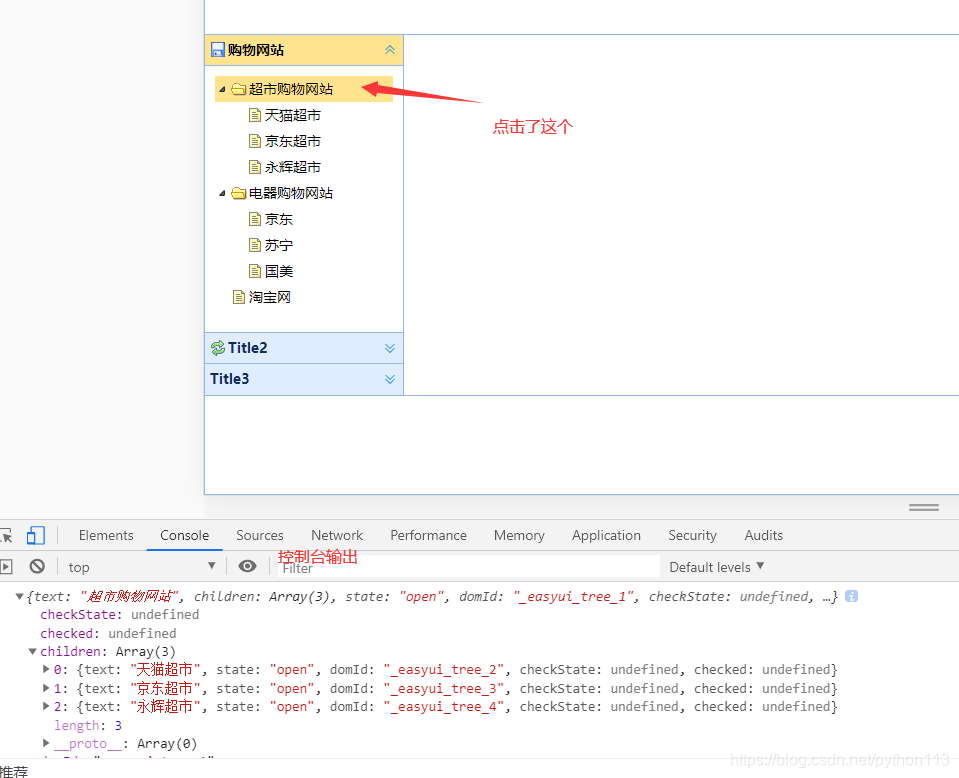This screenshot has height=778, width=959.
Task: Grab the DevTools drawer resize handle
Action: pyautogui.click(x=924, y=507)
